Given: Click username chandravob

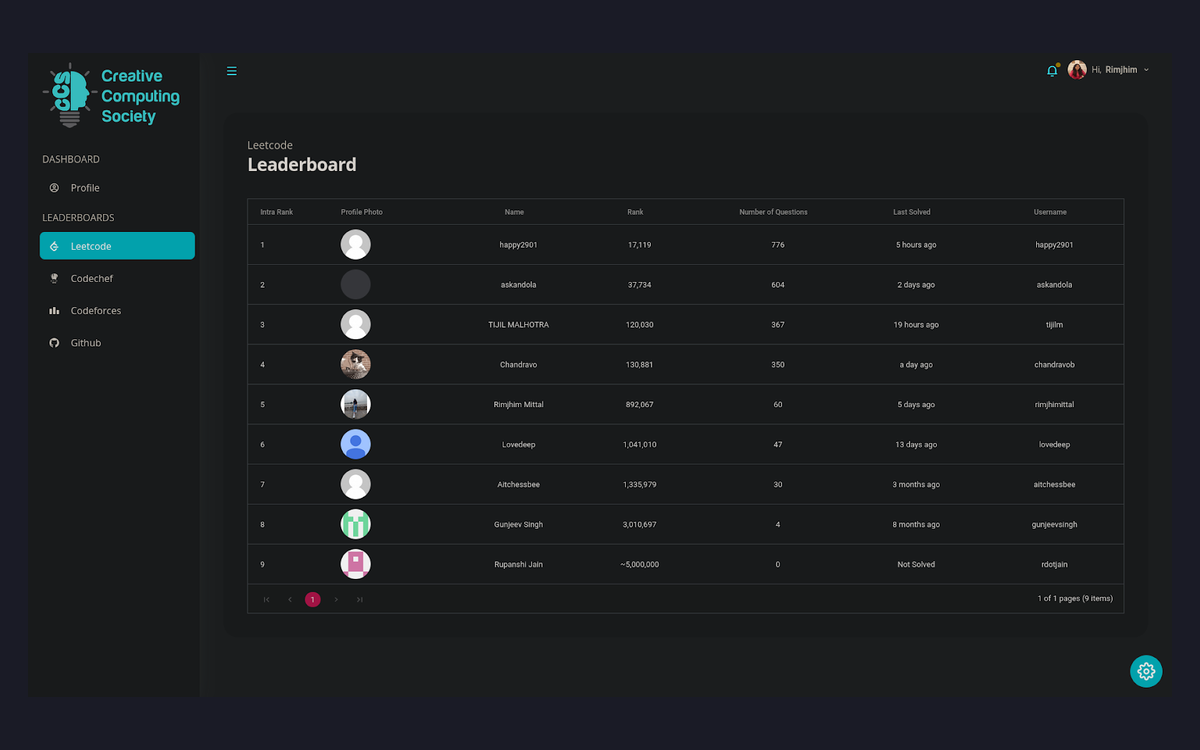Looking at the screenshot, I should 1054,365.
